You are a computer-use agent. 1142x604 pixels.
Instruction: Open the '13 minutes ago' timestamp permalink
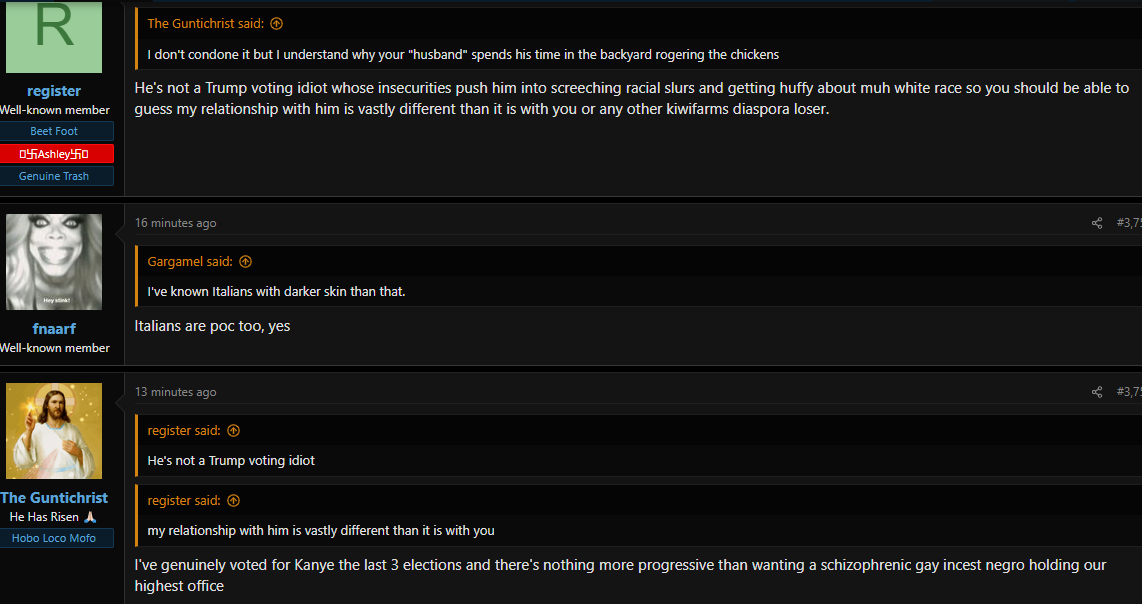176,392
